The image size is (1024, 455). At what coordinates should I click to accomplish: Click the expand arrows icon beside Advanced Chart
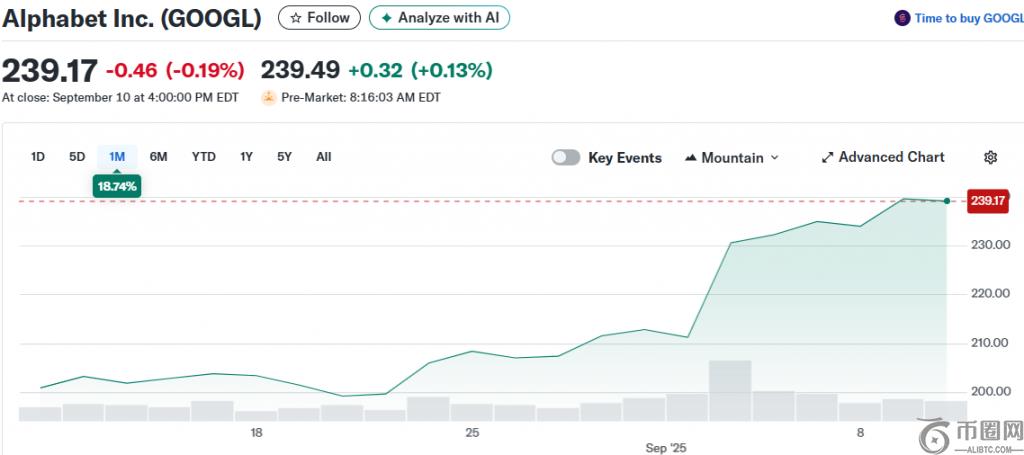tap(827, 157)
